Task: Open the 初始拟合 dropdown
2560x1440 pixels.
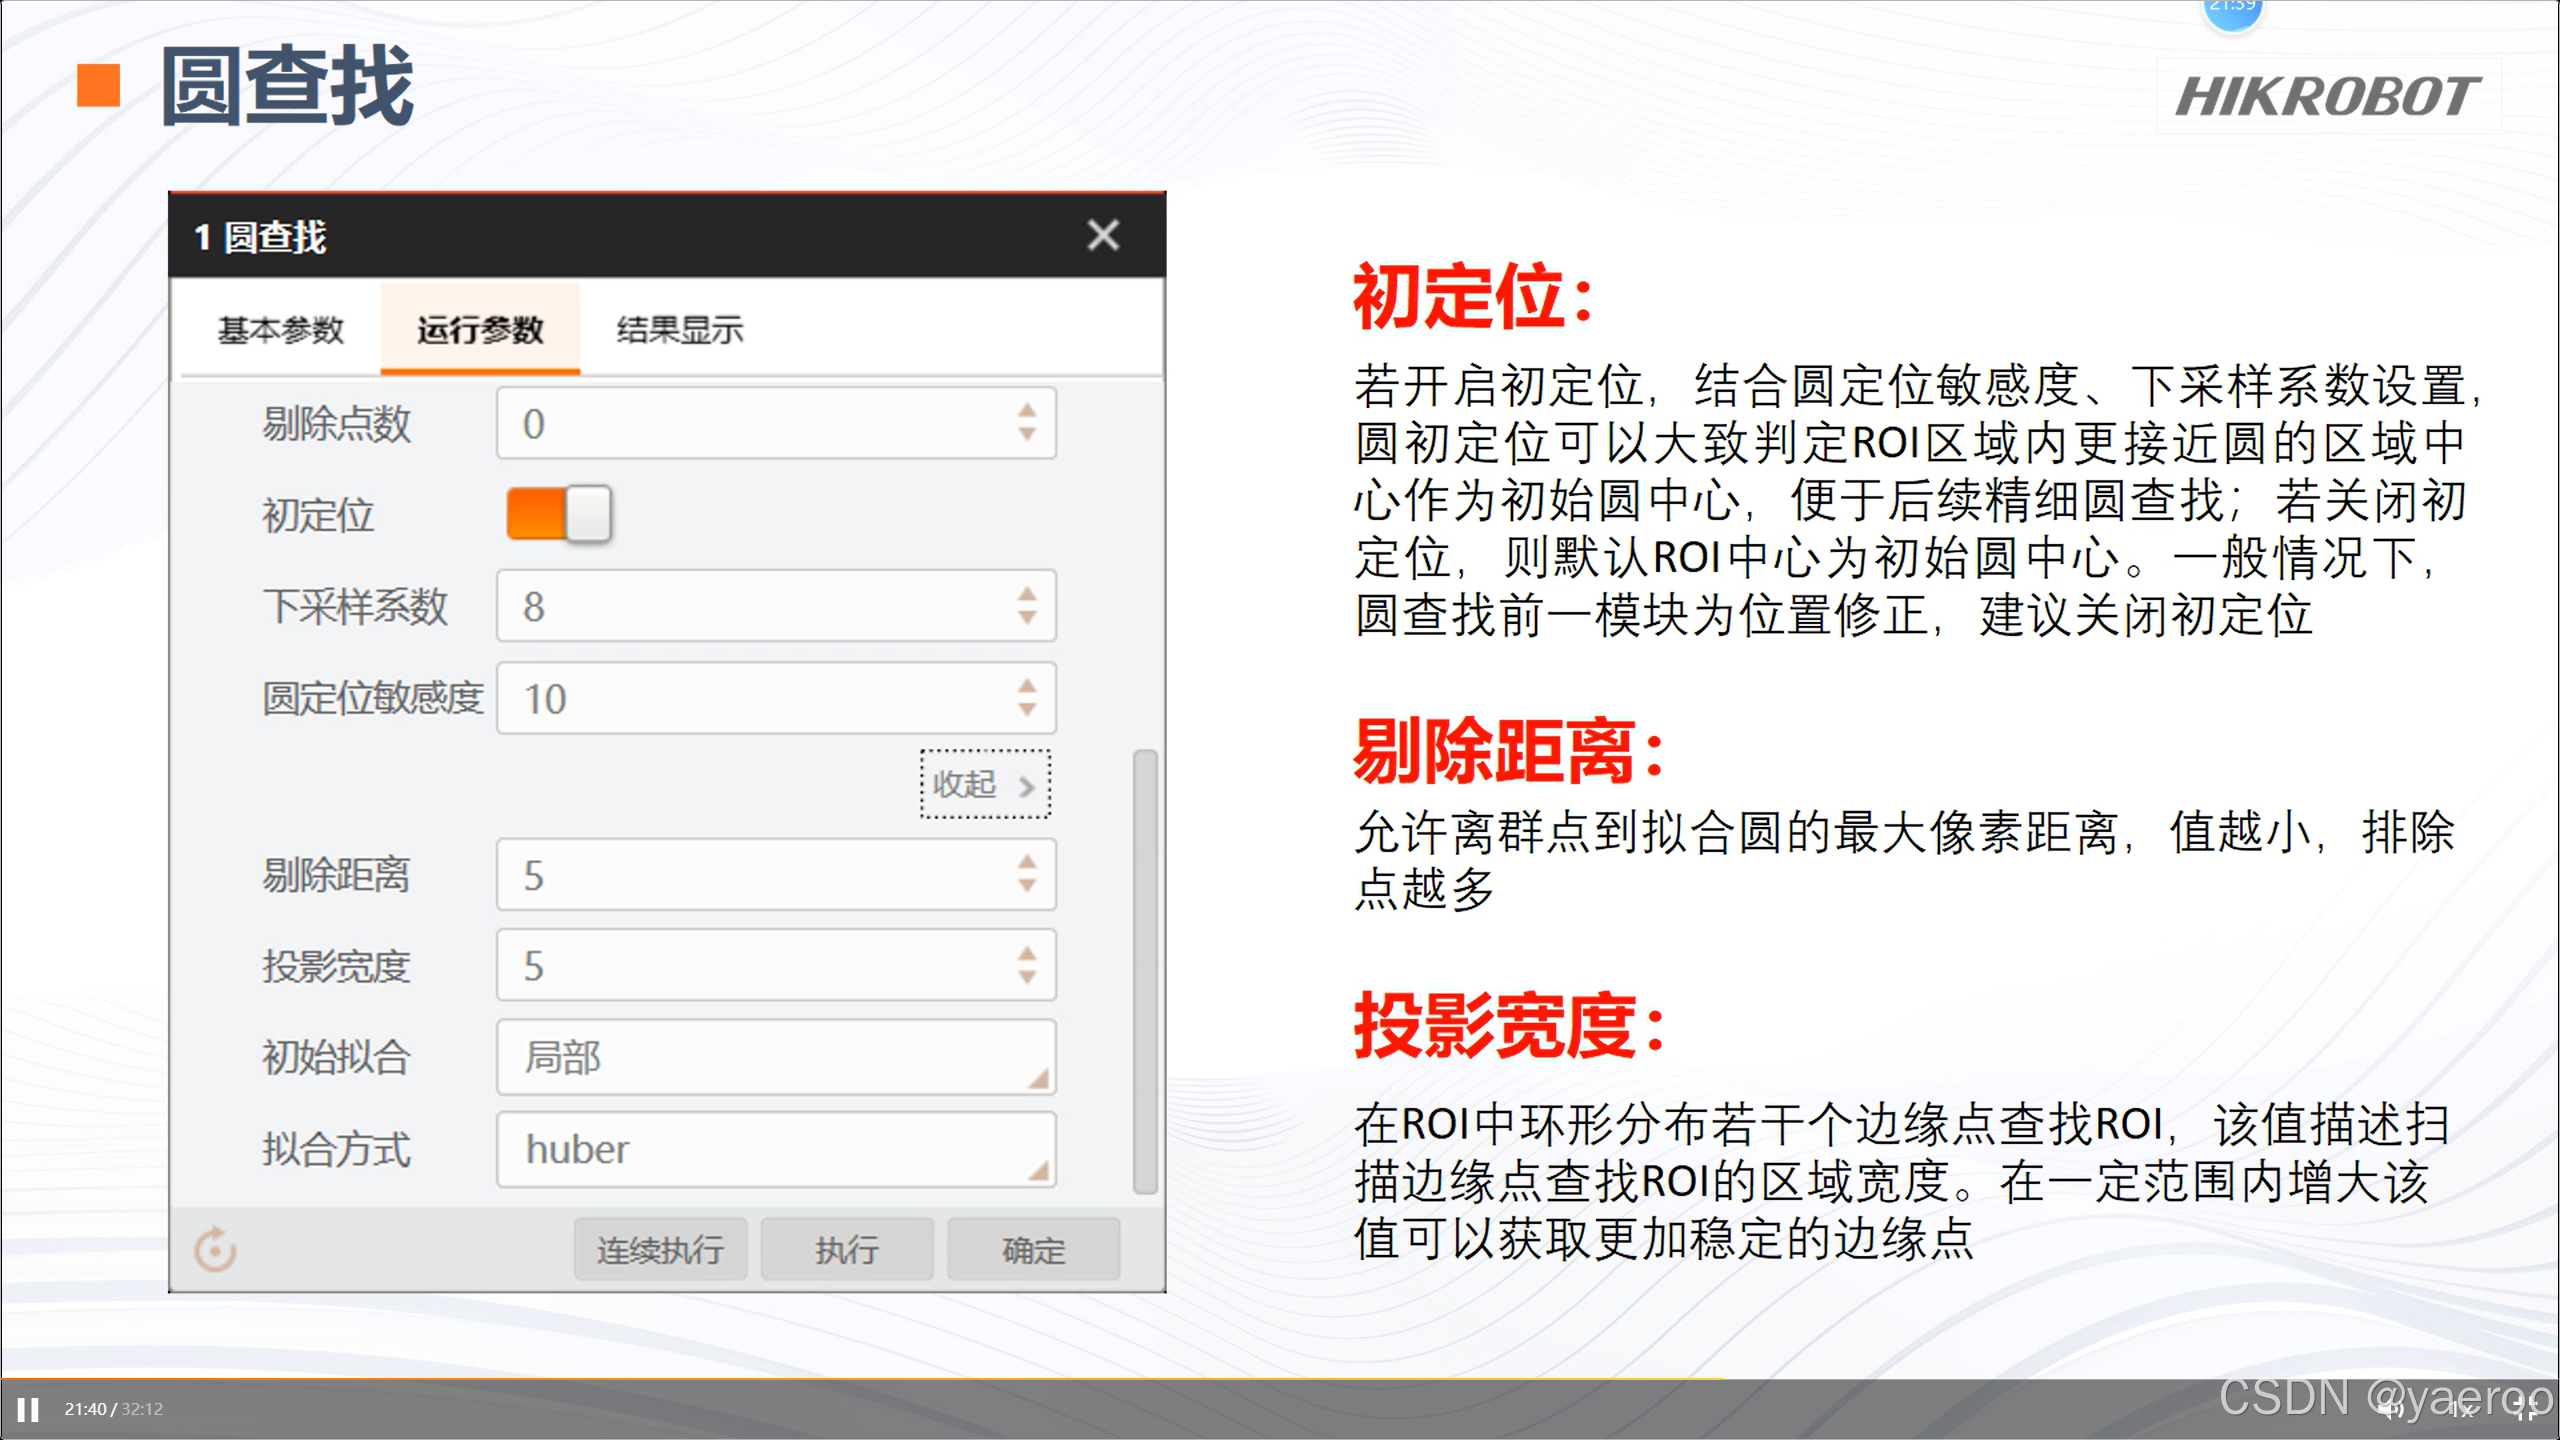Action: [776, 1058]
